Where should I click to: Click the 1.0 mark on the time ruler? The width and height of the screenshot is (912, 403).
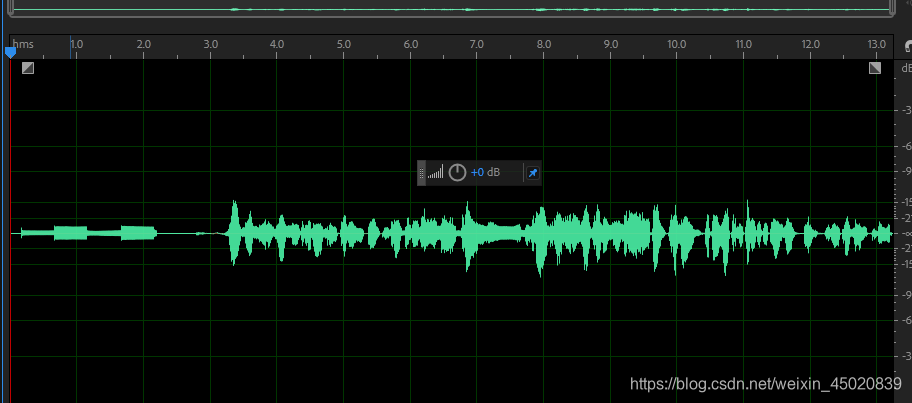(x=77, y=44)
